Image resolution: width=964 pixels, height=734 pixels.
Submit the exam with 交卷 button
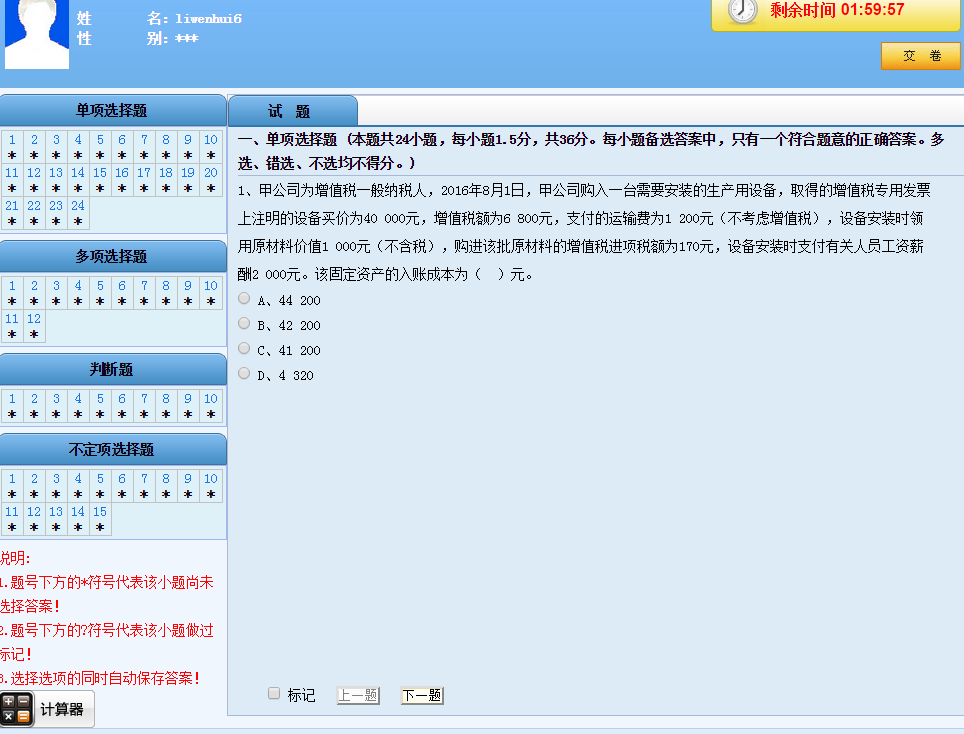pyautogui.click(x=920, y=56)
